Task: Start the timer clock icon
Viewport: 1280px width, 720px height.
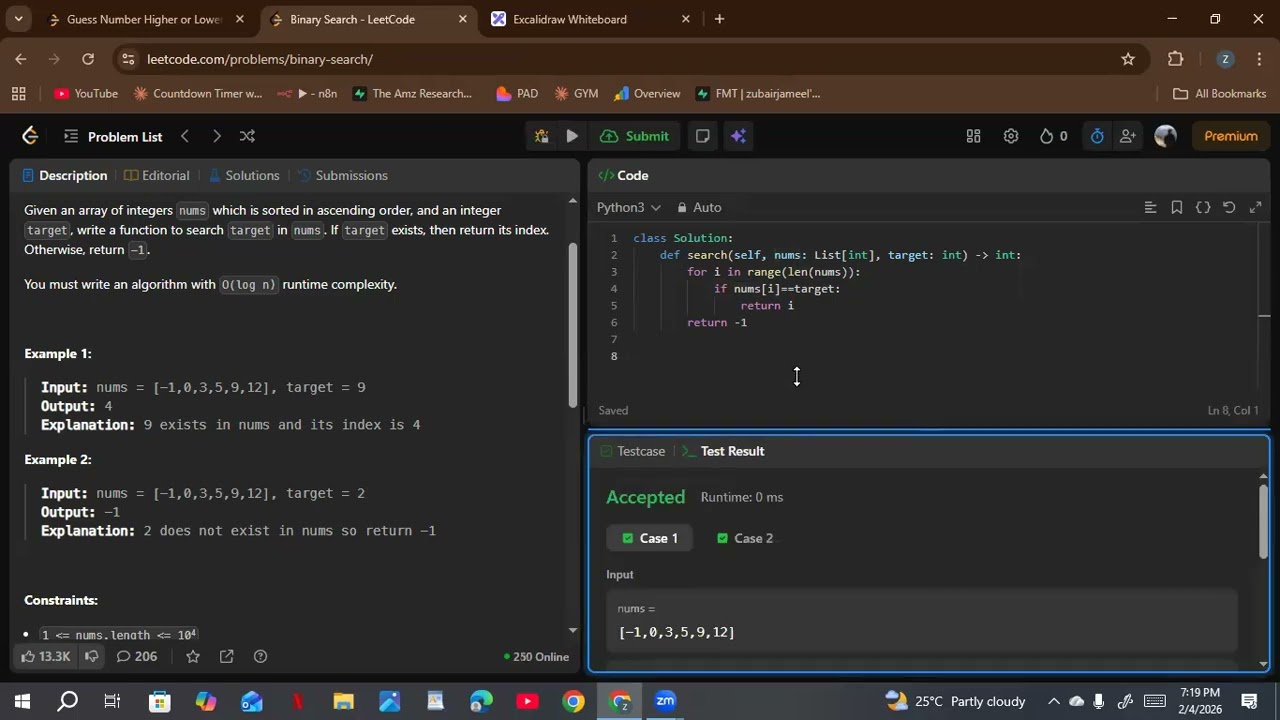Action: coord(1097,136)
